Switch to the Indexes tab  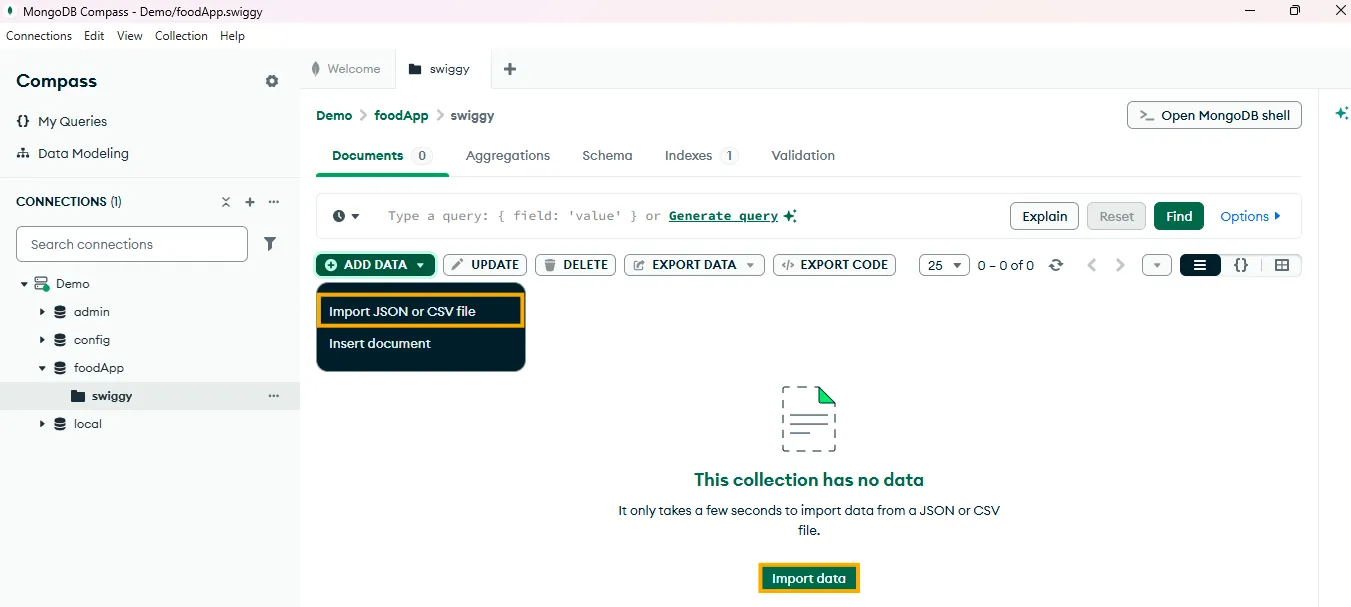pyautogui.click(x=701, y=155)
